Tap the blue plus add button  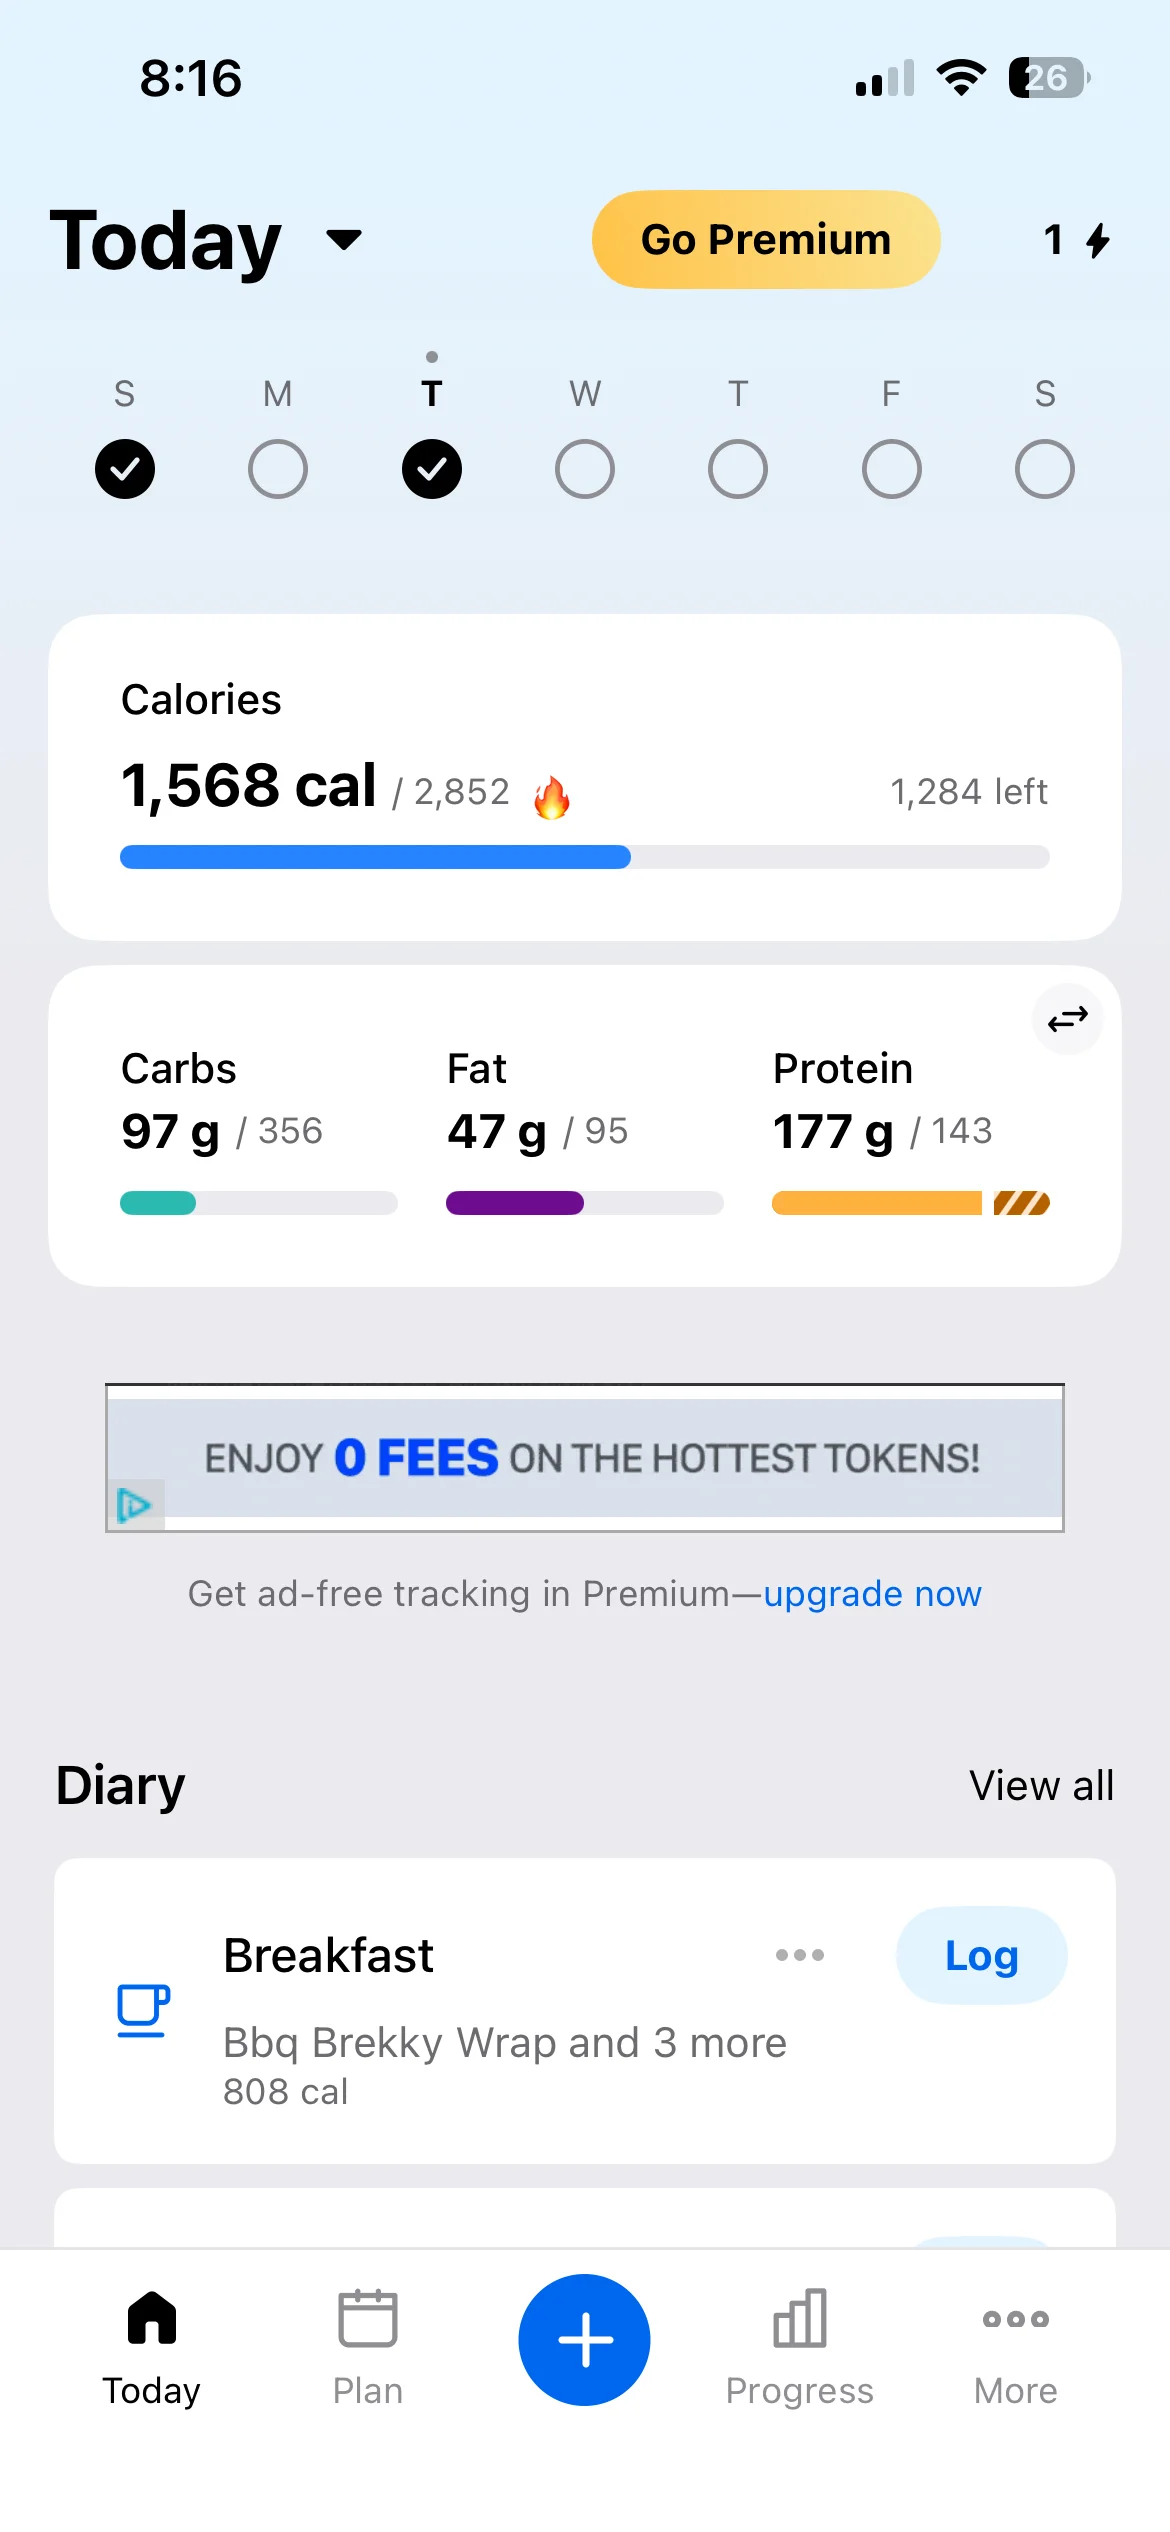tap(584, 2339)
